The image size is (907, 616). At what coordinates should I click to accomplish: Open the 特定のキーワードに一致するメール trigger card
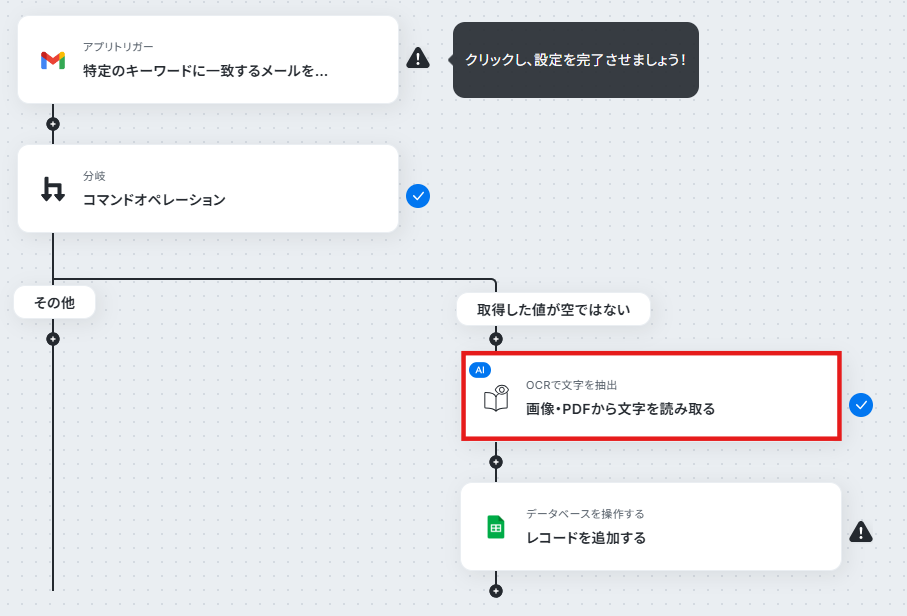208,60
